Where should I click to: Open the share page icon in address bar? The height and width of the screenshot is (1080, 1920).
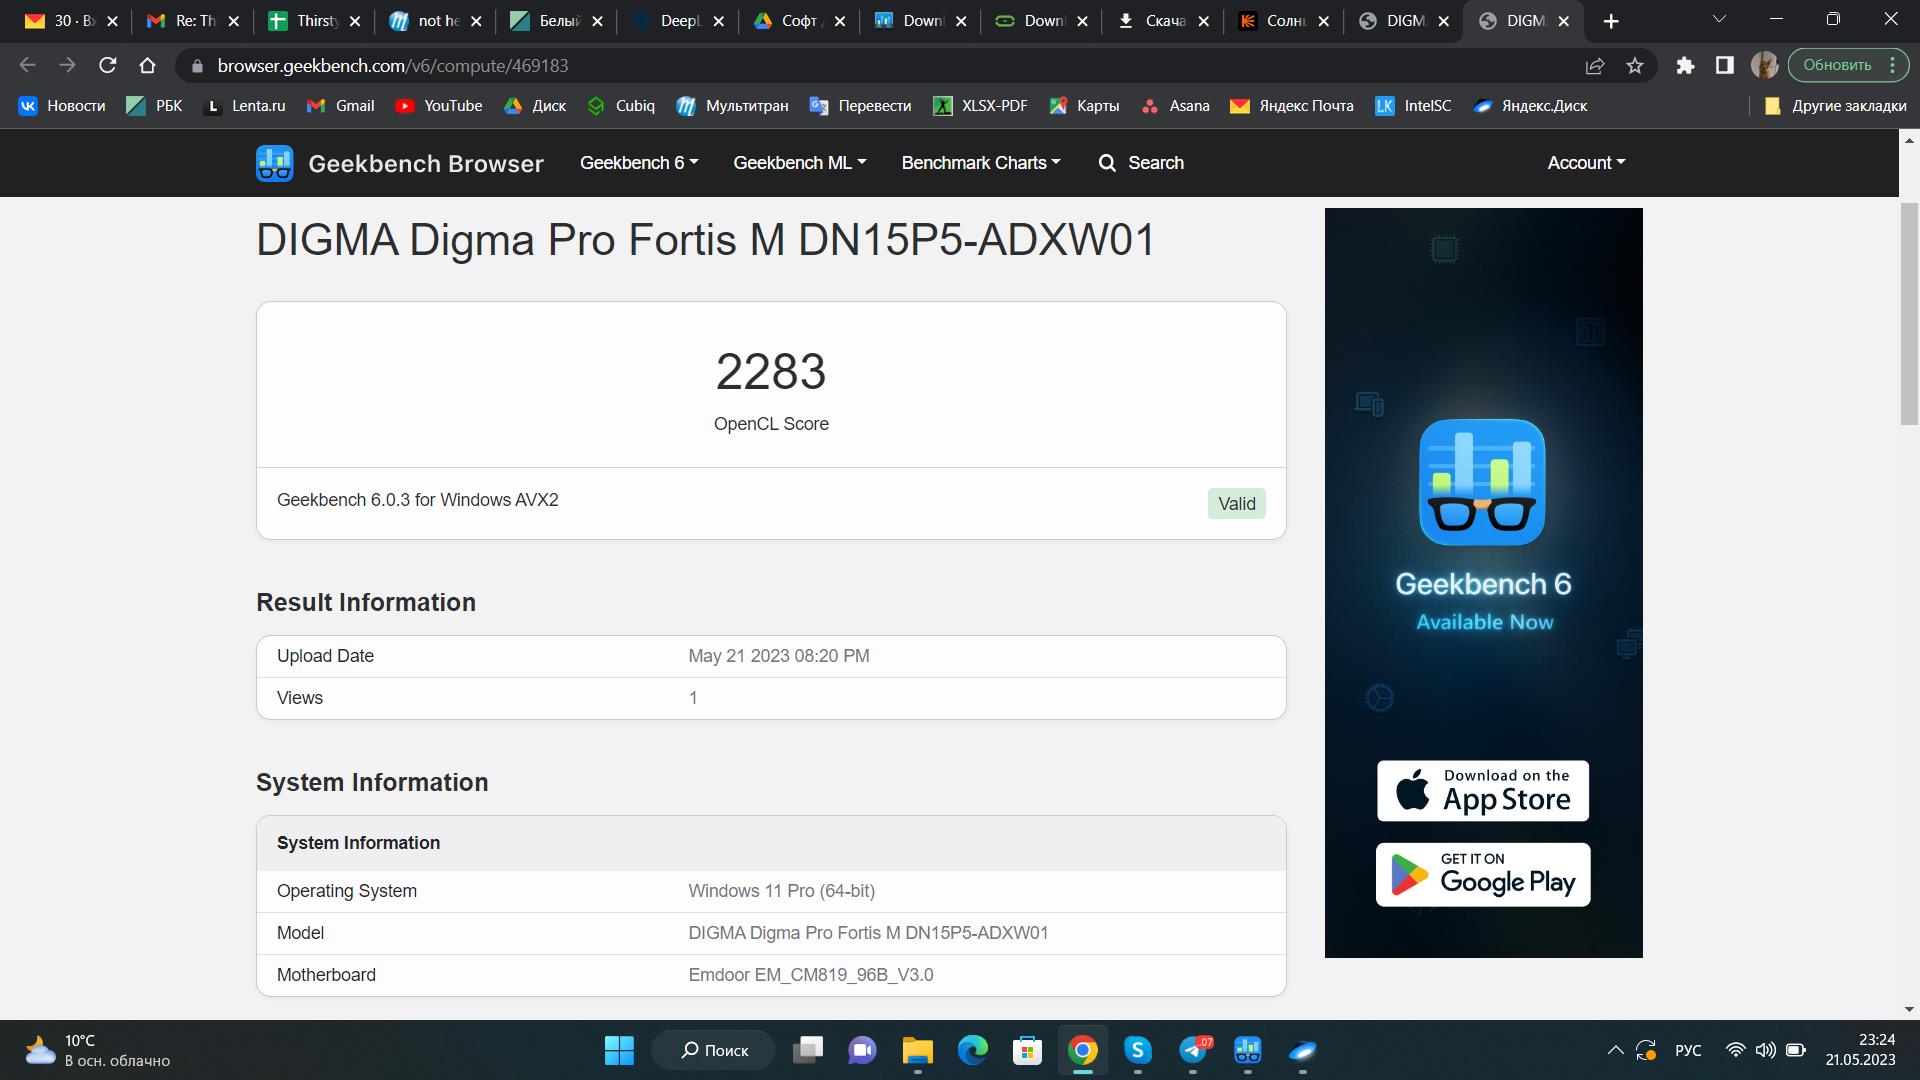point(1595,65)
